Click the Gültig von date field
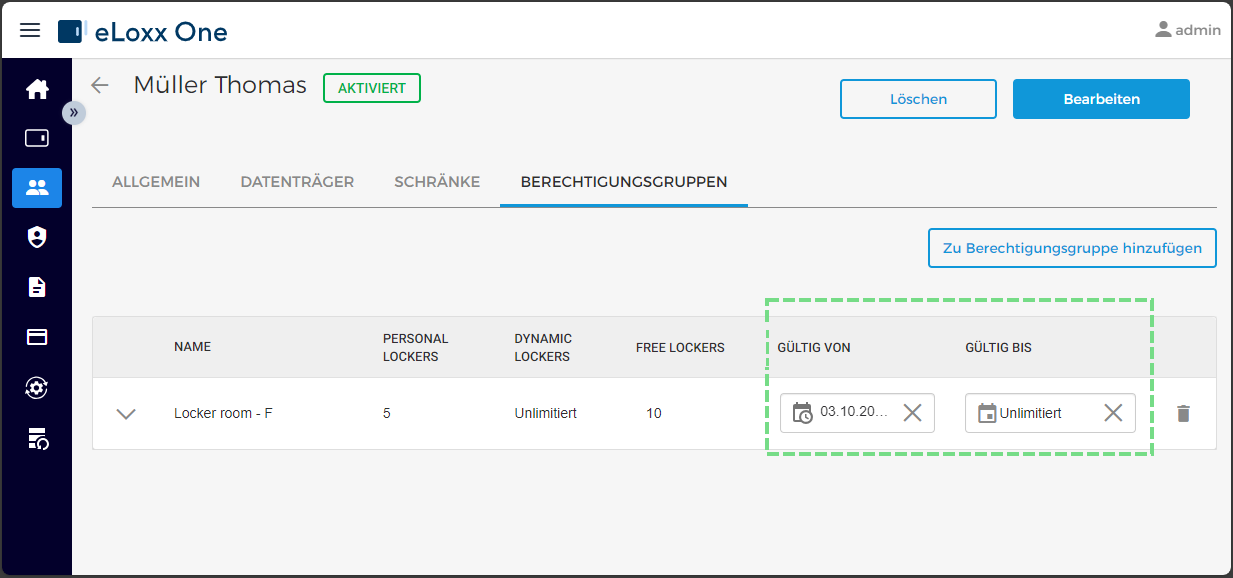Screen dimensions: 1233x578 (x=857, y=413)
